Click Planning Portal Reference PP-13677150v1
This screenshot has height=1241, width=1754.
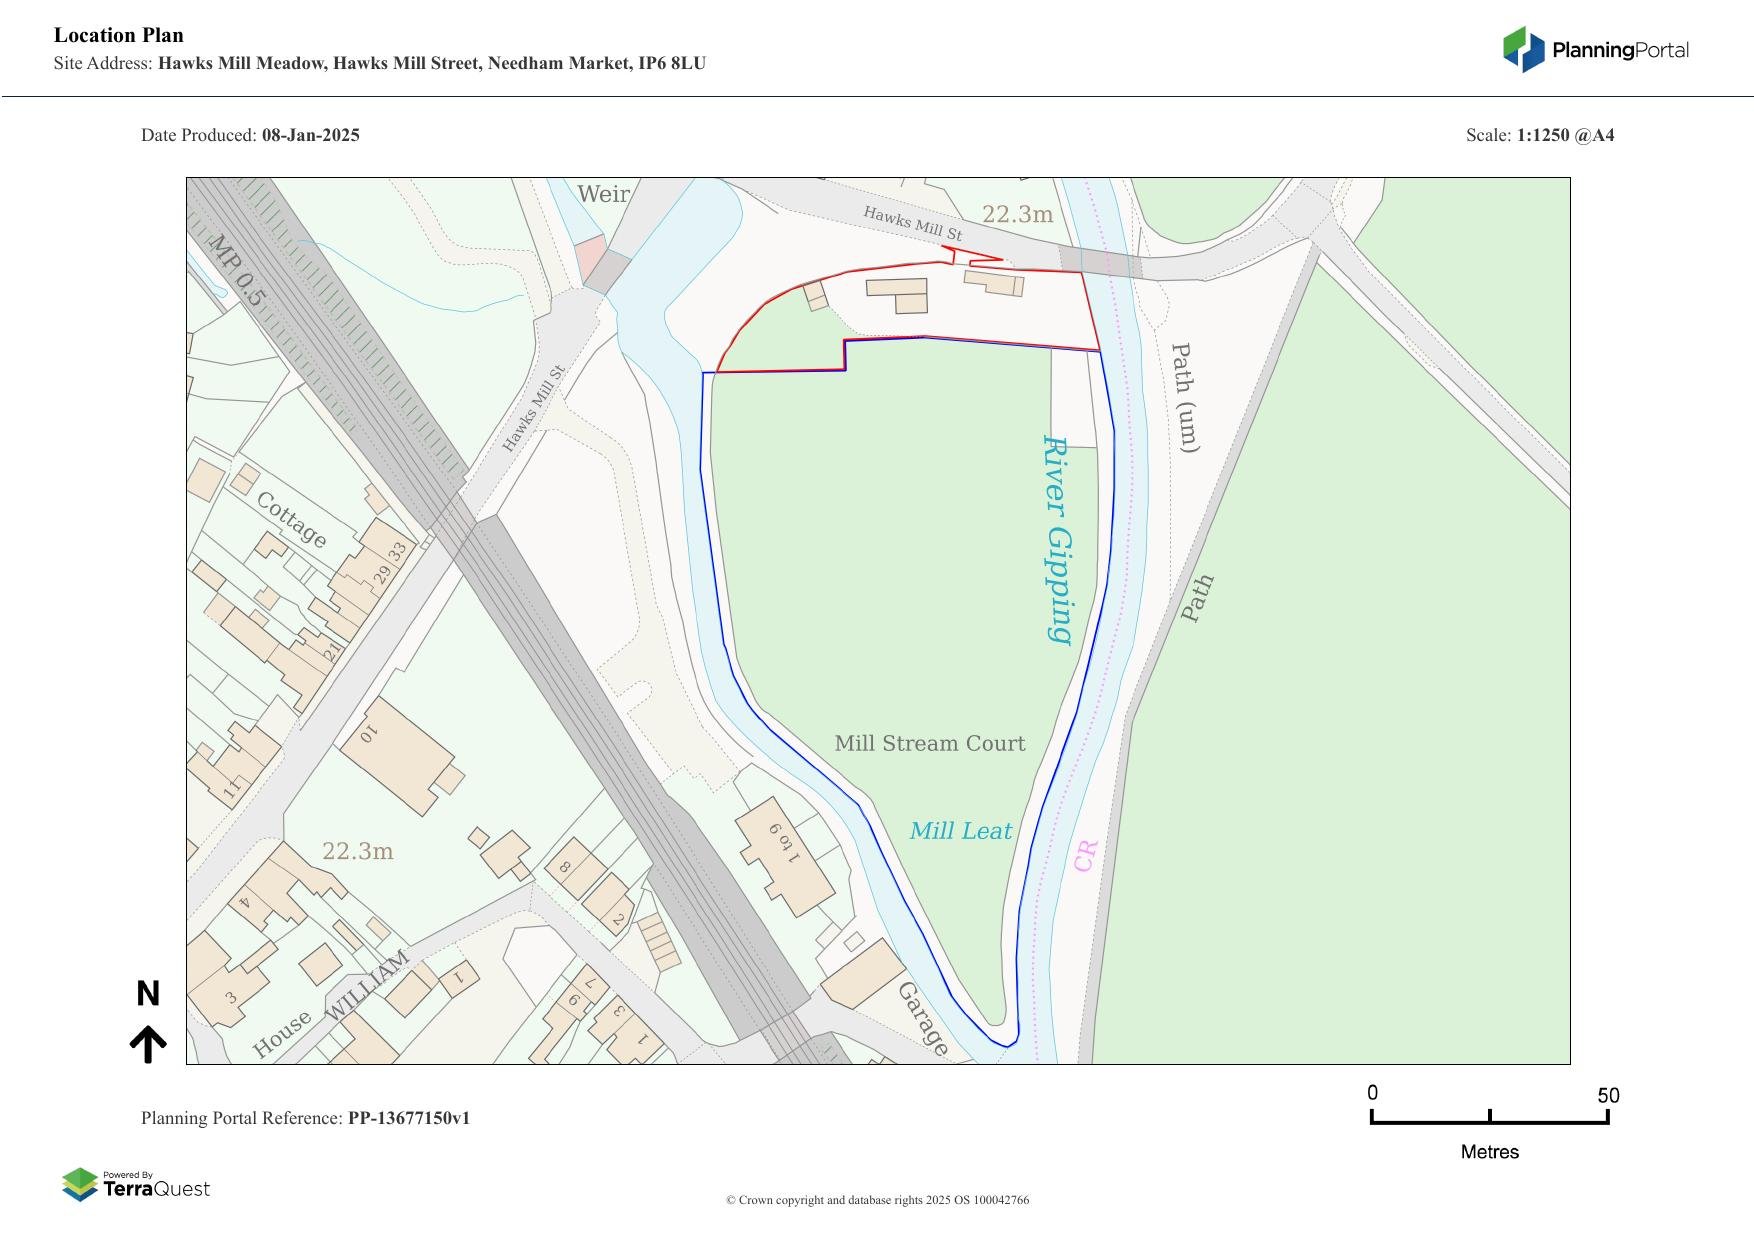coord(305,1118)
